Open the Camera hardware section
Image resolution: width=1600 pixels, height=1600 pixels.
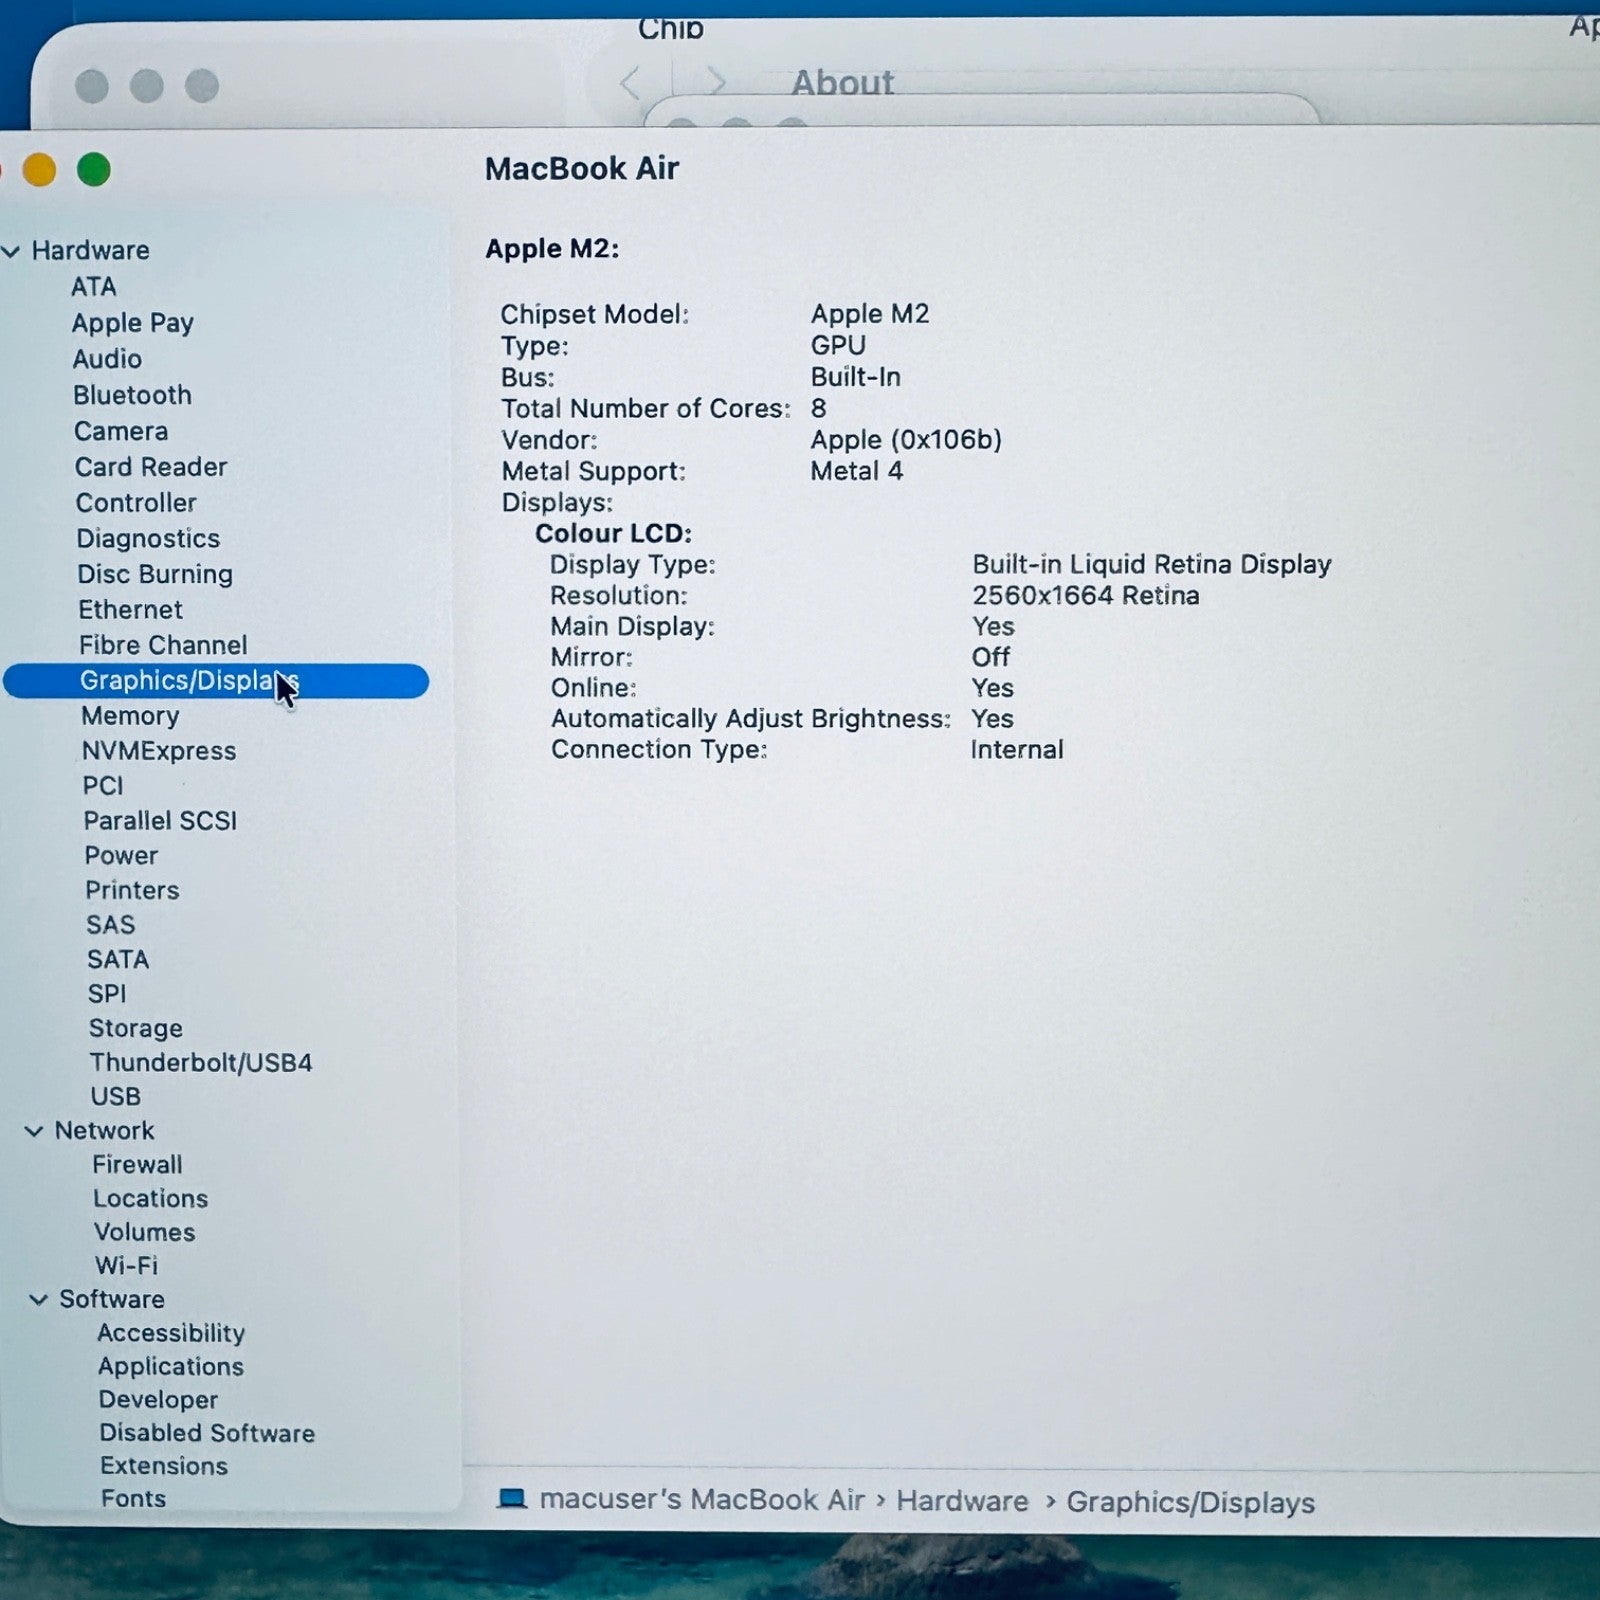point(120,431)
